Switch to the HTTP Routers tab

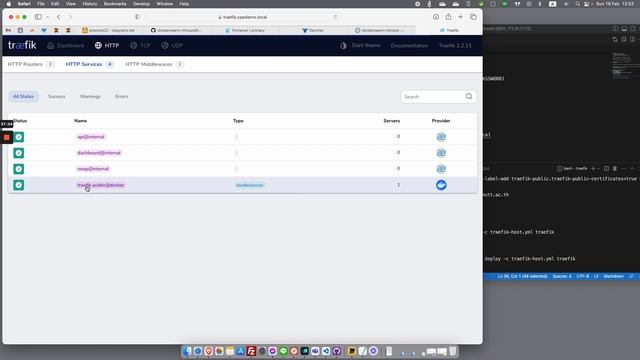[31, 64]
